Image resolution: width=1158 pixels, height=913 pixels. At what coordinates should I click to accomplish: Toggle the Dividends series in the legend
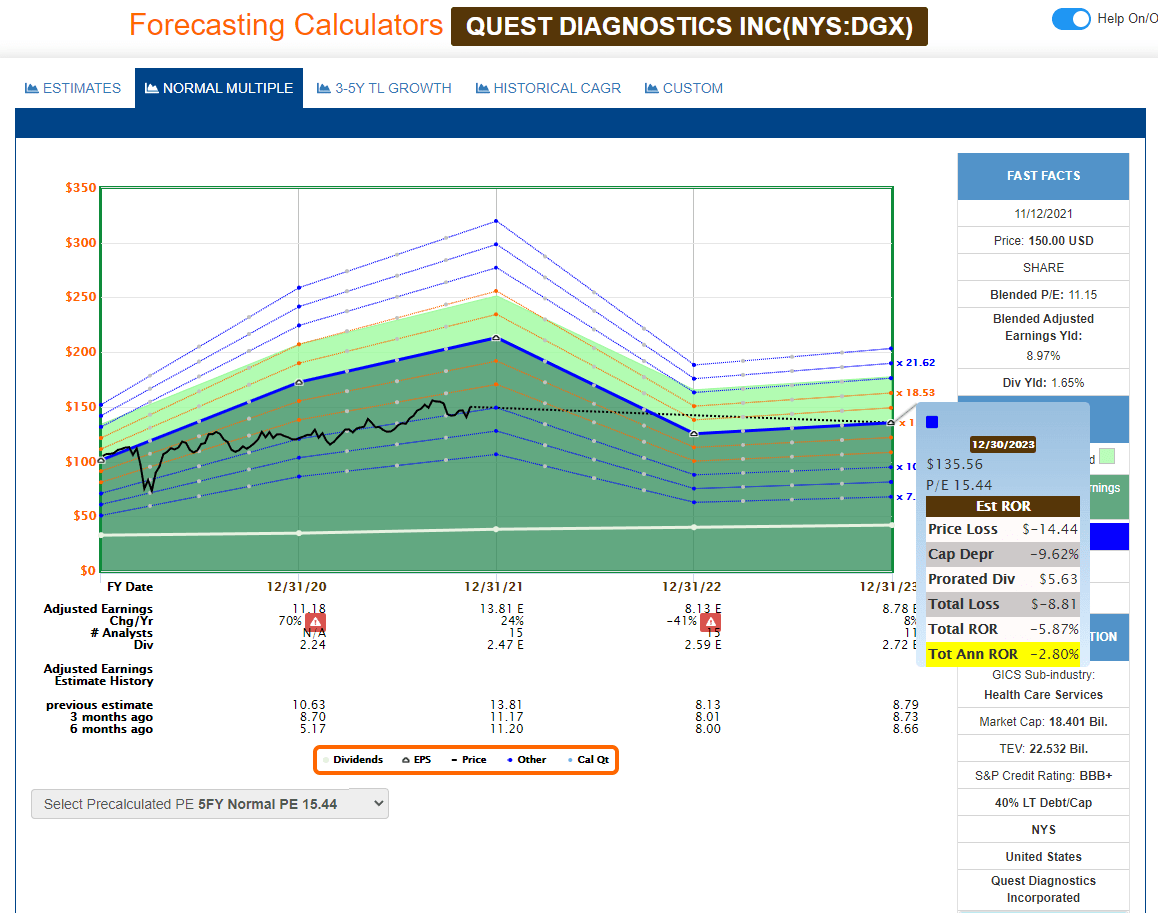coord(357,760)
